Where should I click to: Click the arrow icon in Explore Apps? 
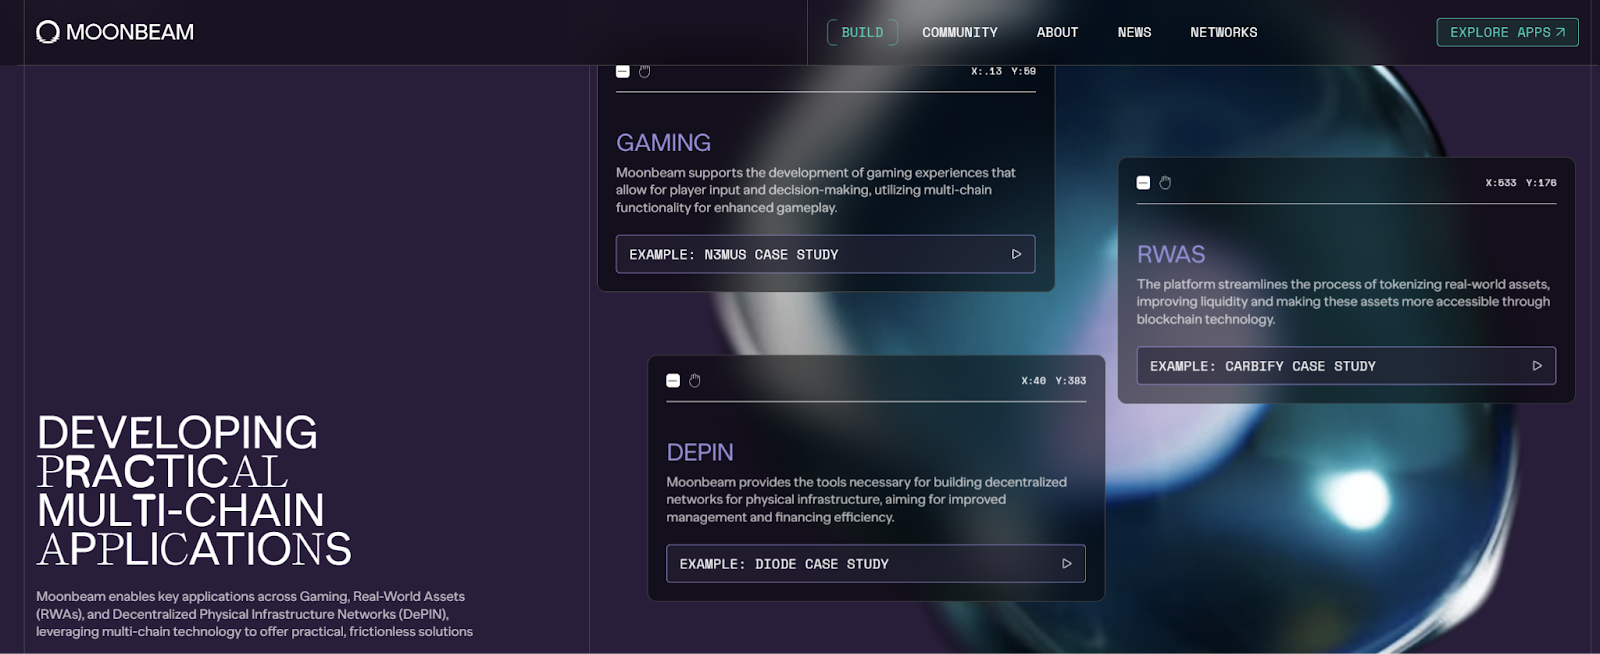[x=1561, y=32]
